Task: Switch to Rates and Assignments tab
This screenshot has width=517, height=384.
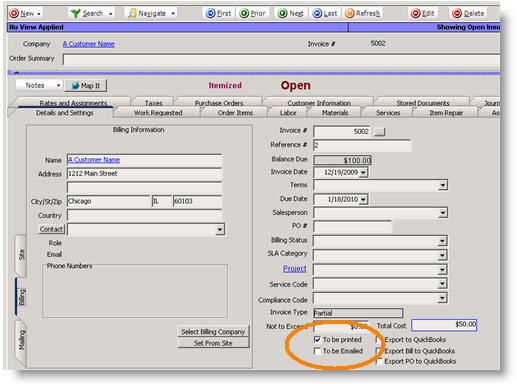Action: tap(73, 103)
